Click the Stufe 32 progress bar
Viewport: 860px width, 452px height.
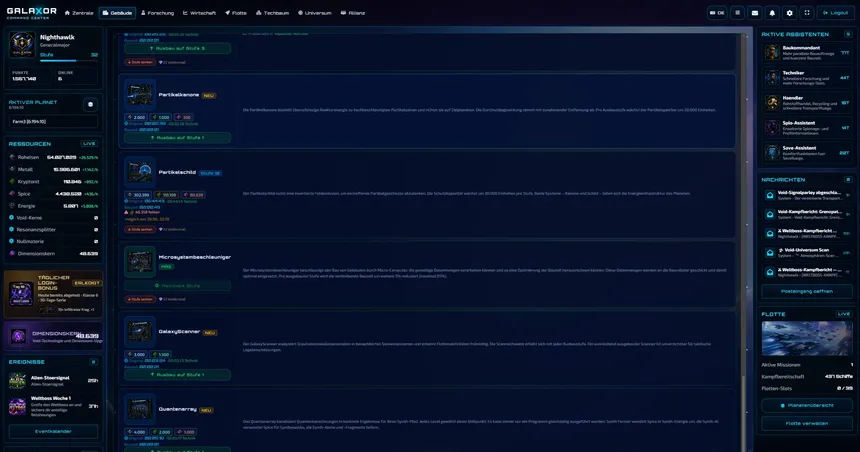pos(69,60)
